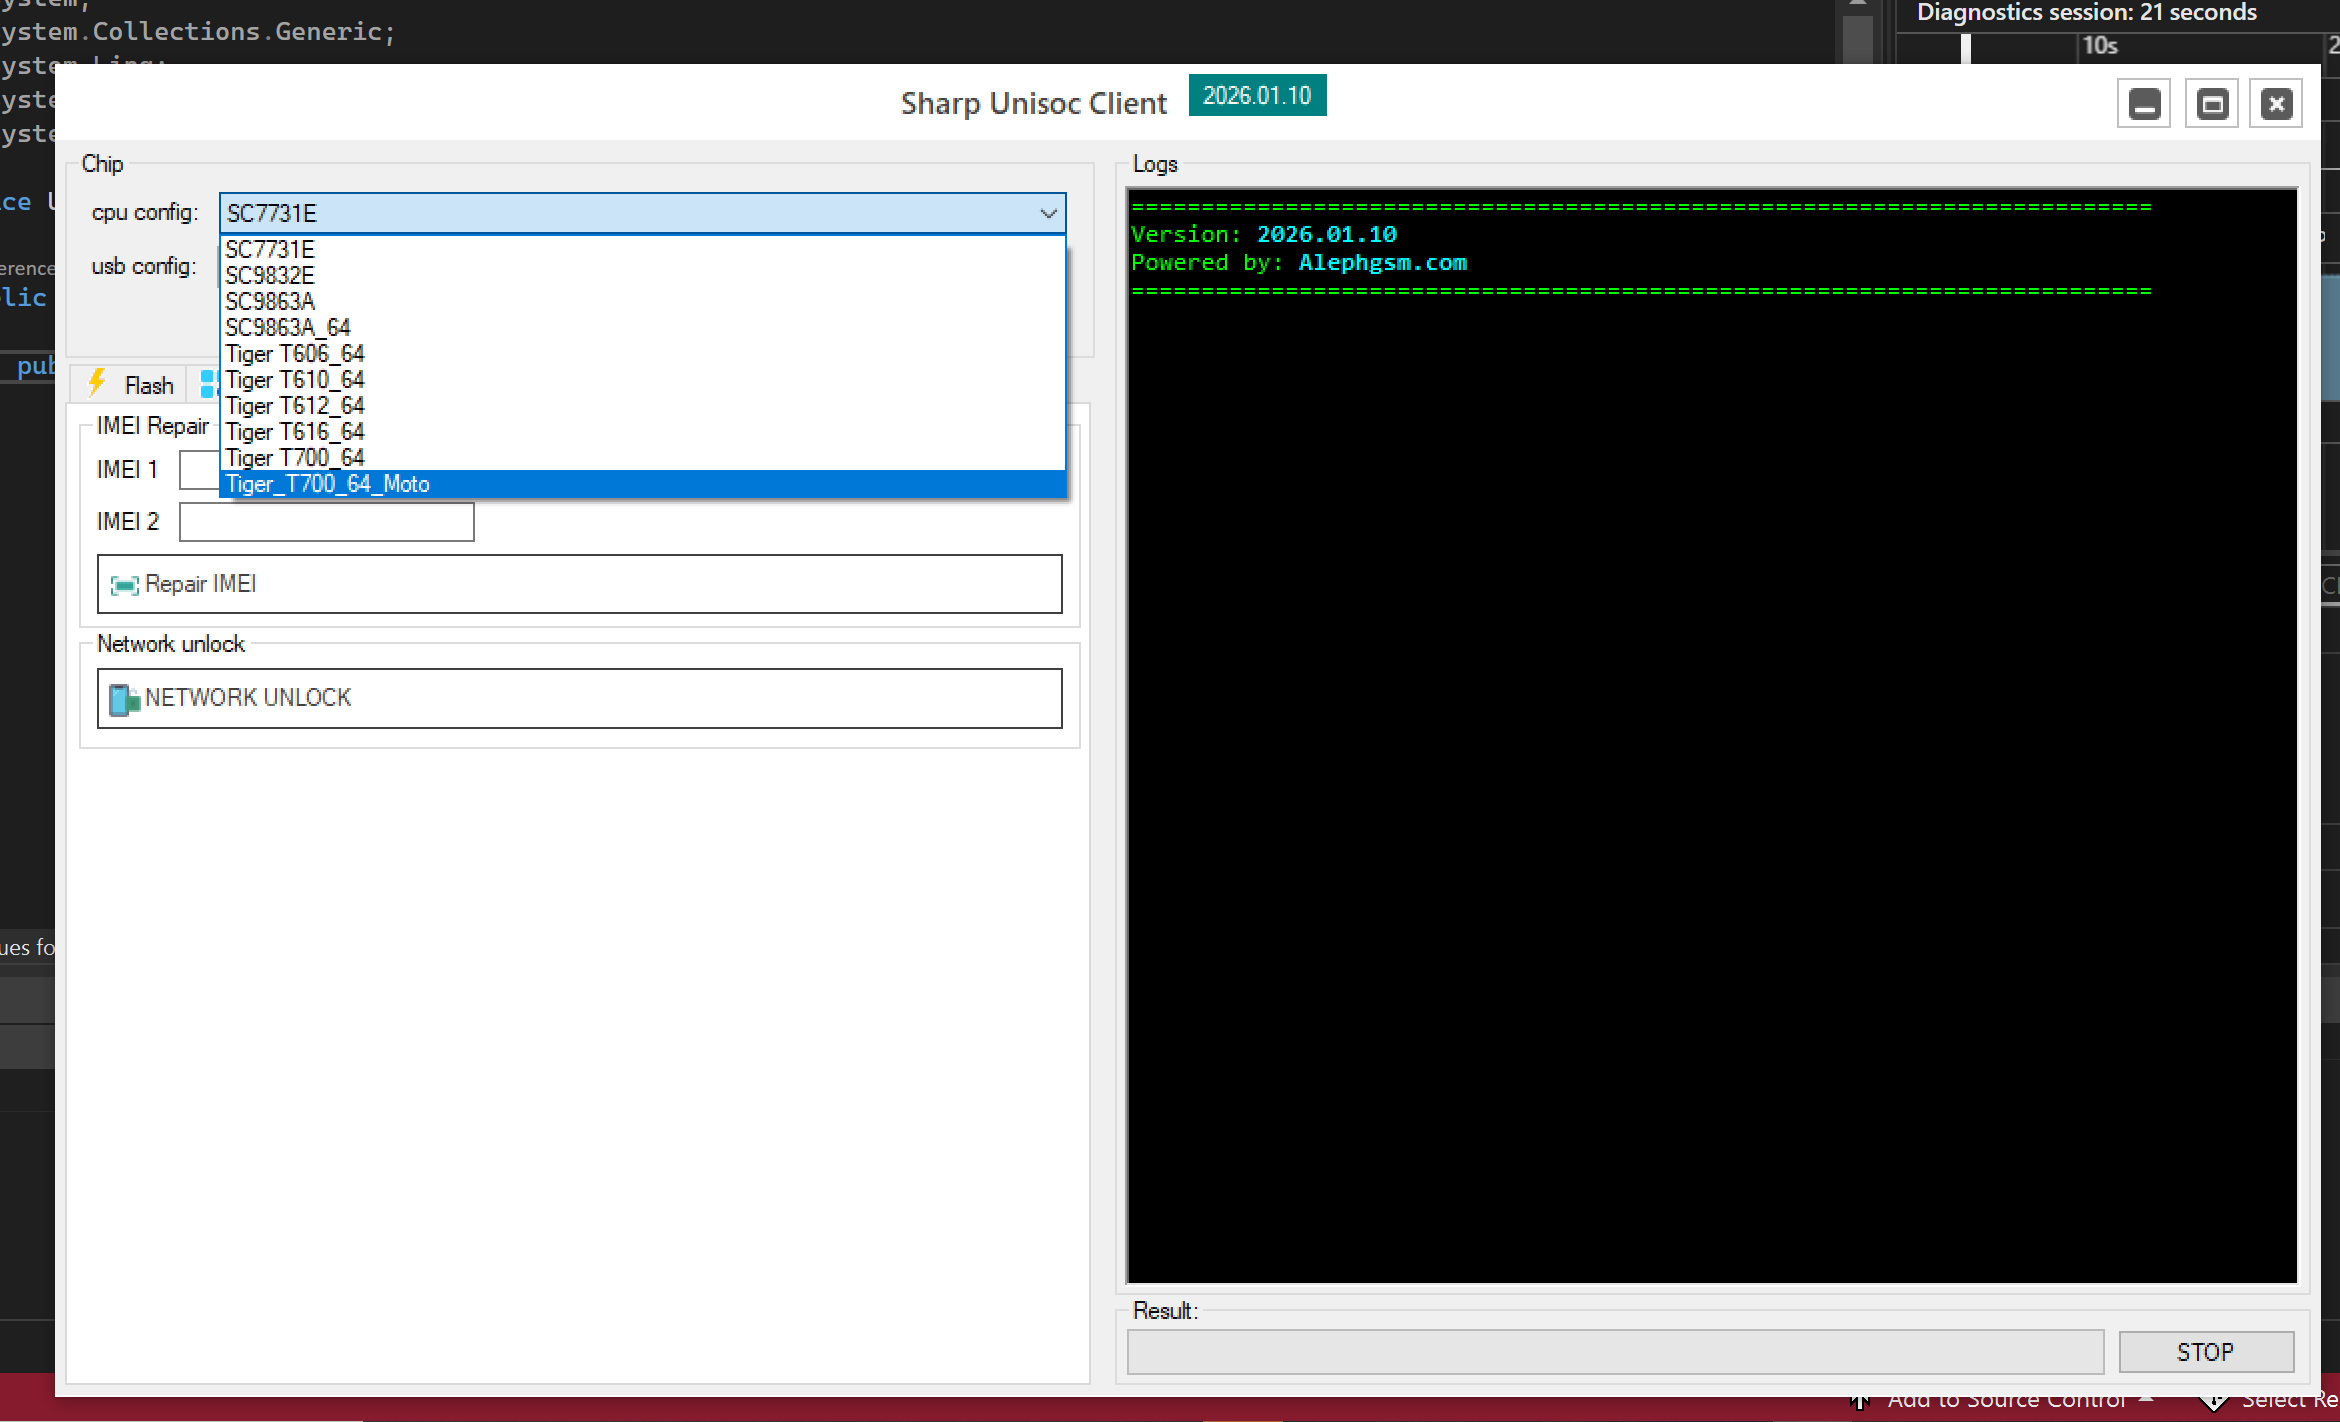
Task: Focus the IMEI 2 input field
Action: [327, 522]
